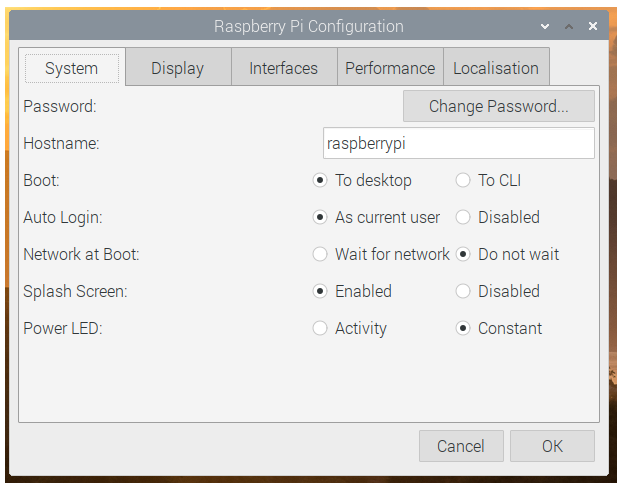
Task: Click the System tab
Action: [71, 68]
